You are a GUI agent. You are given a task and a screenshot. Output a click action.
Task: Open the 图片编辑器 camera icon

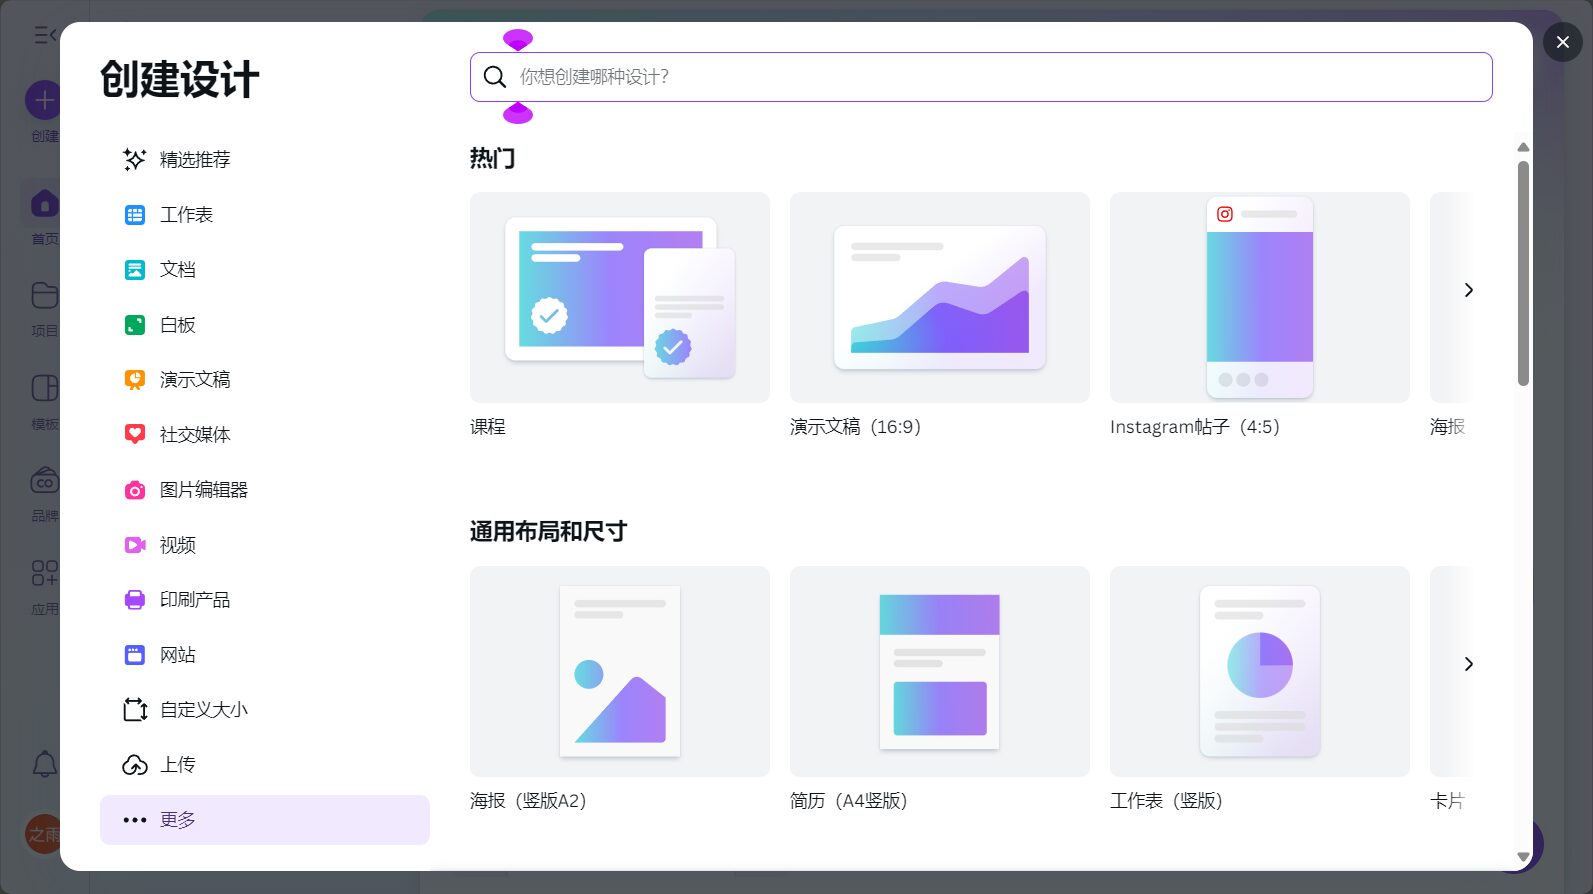134,490
